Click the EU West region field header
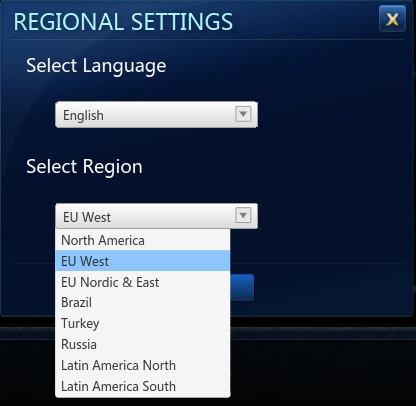The image size is (416, 406). (x=156, y=216)
